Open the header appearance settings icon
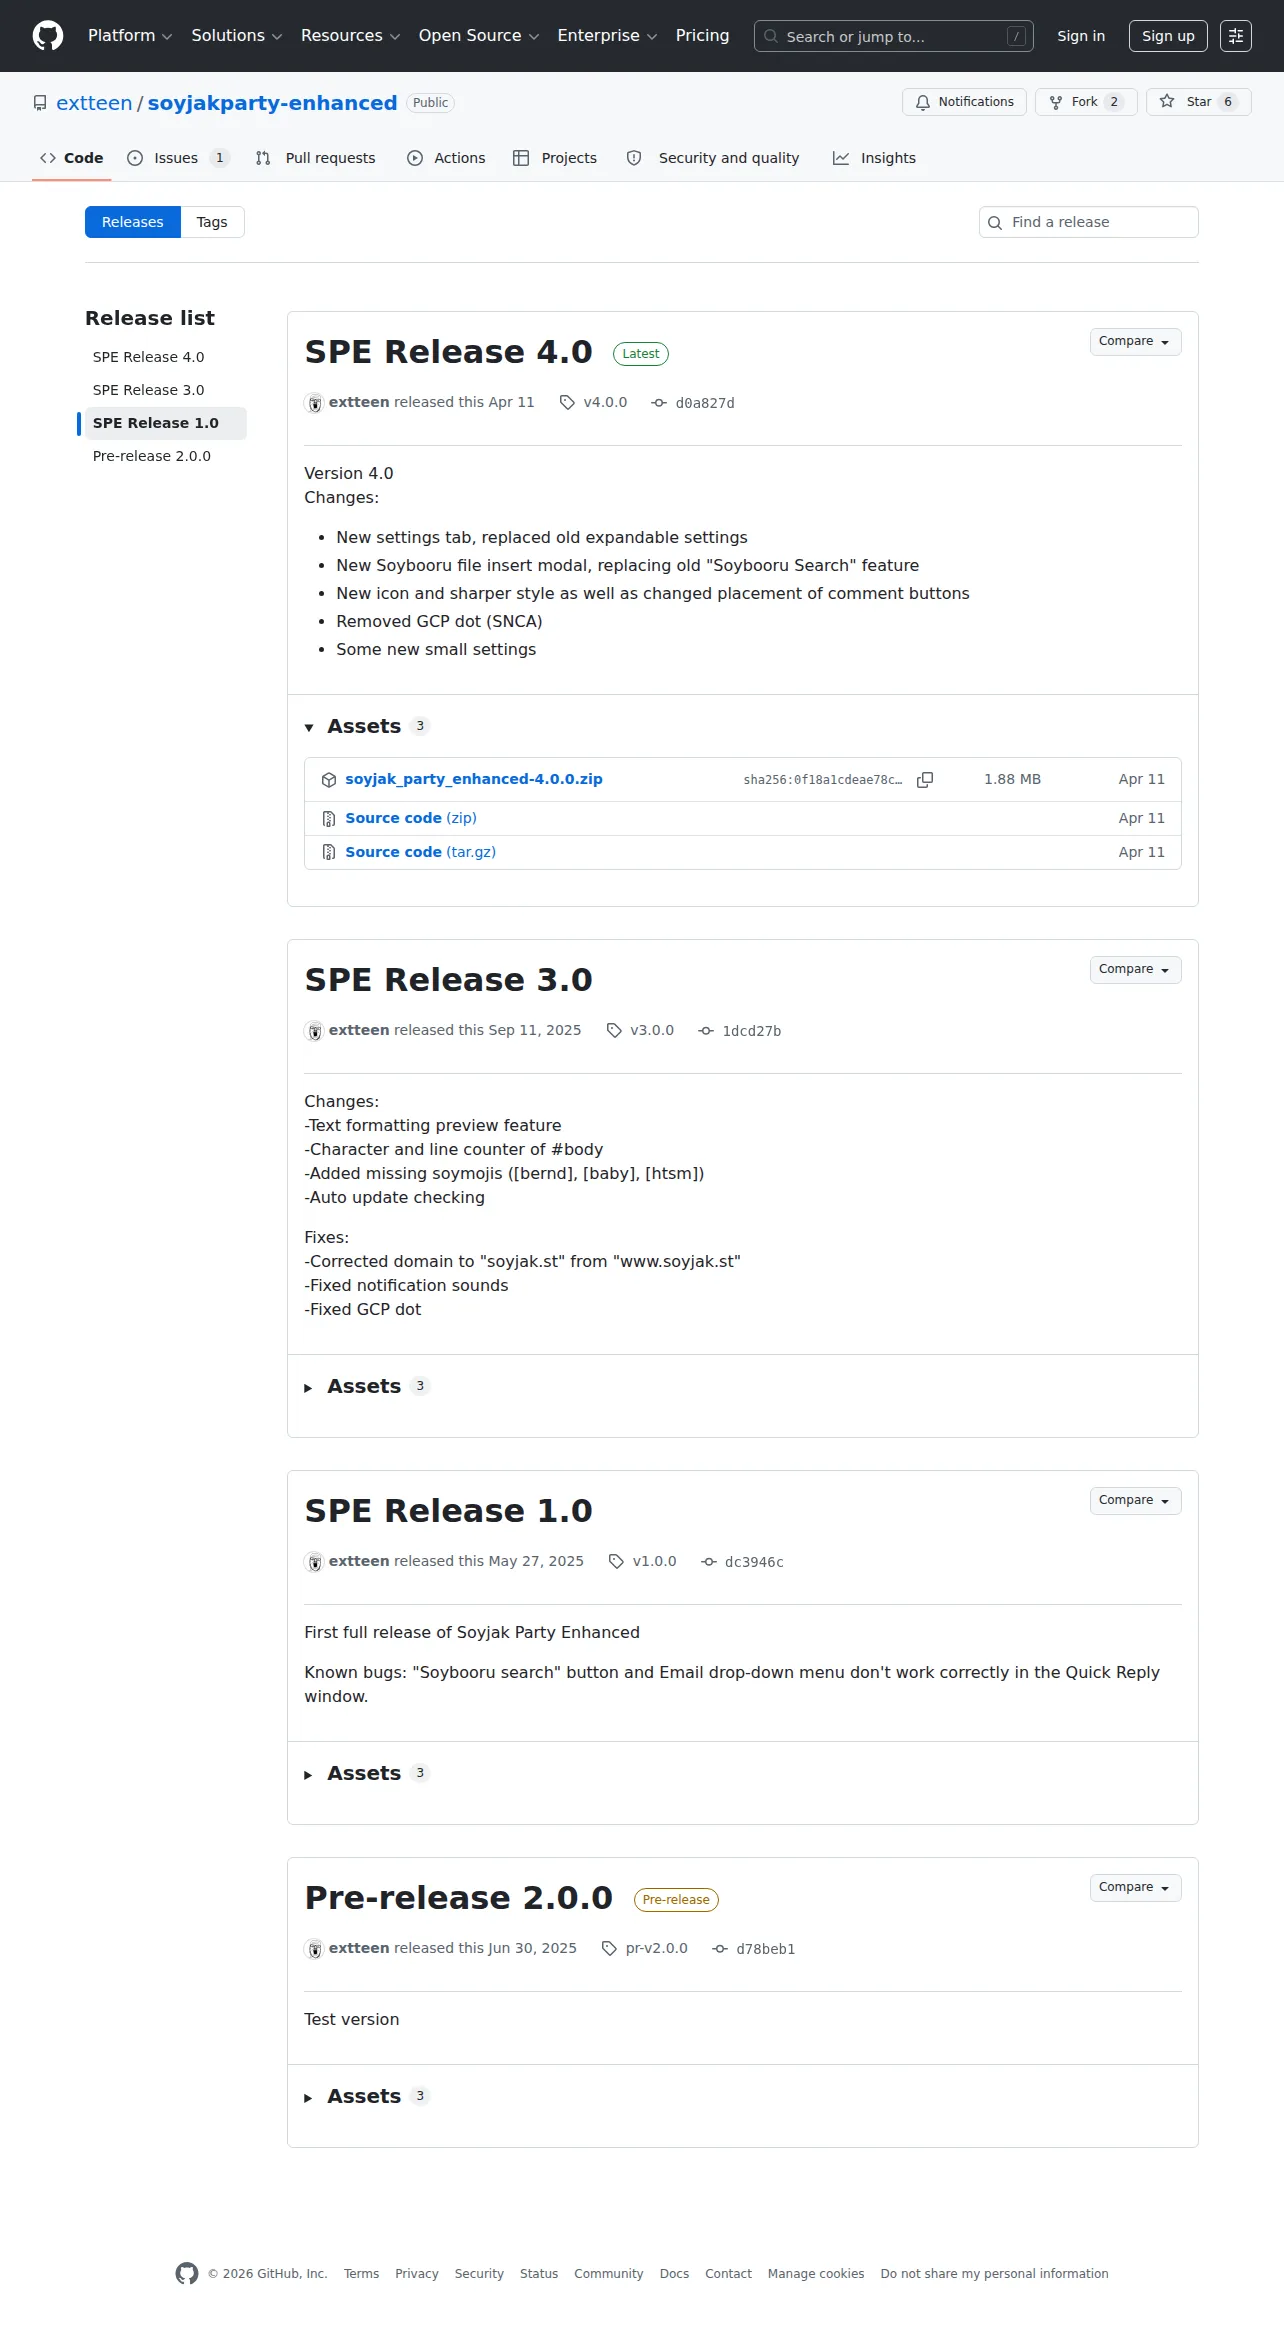1284x2327 pixels. pyautogui.click(x=1236, y=36)
